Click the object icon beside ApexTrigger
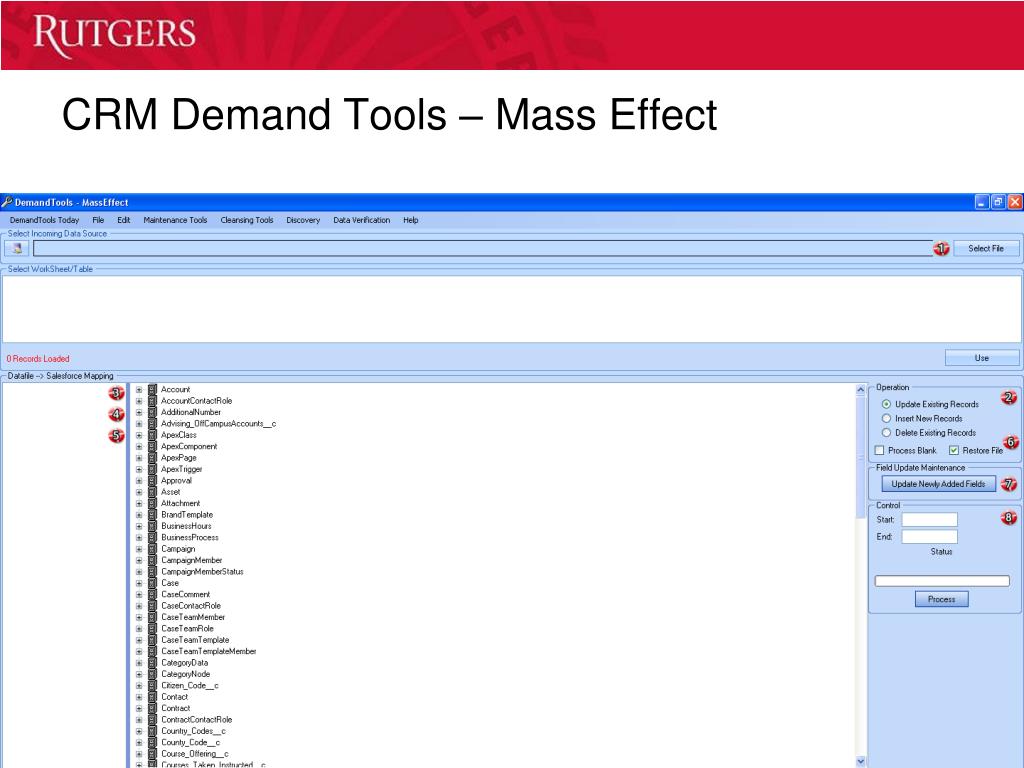The width and height of the screenshot is (1024, 768). point(152,469)
